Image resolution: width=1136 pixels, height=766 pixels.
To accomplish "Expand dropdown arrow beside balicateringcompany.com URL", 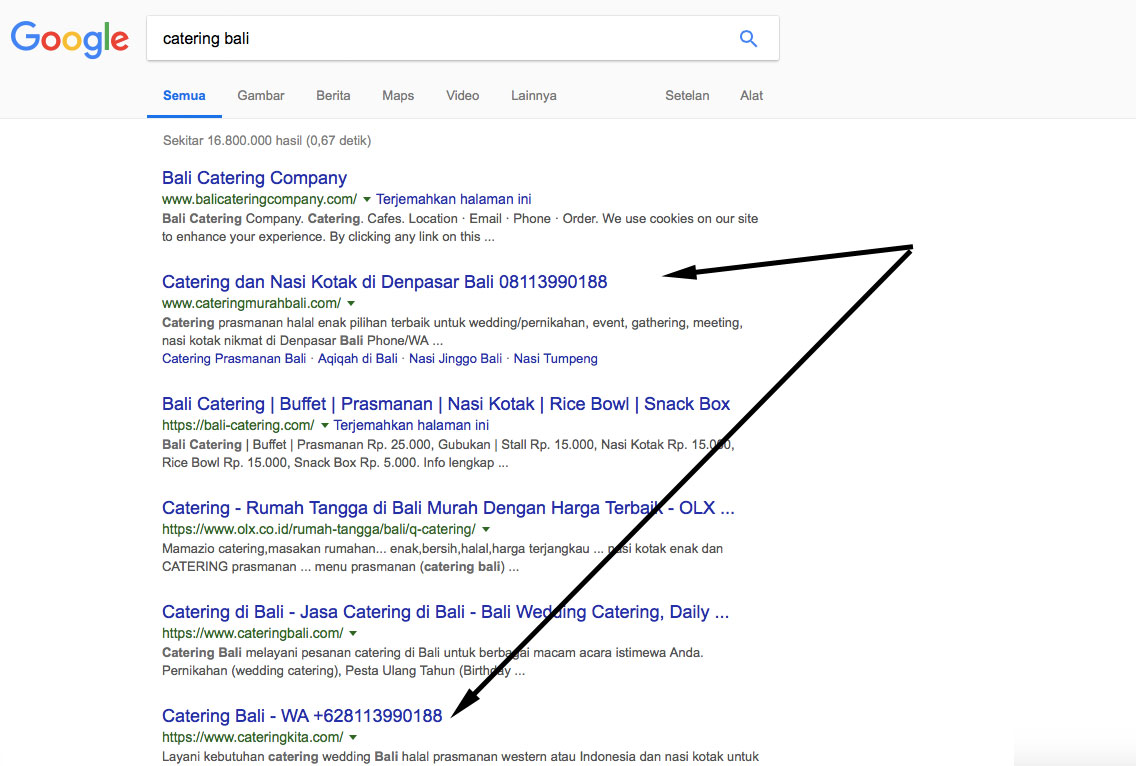I will 367,200.
